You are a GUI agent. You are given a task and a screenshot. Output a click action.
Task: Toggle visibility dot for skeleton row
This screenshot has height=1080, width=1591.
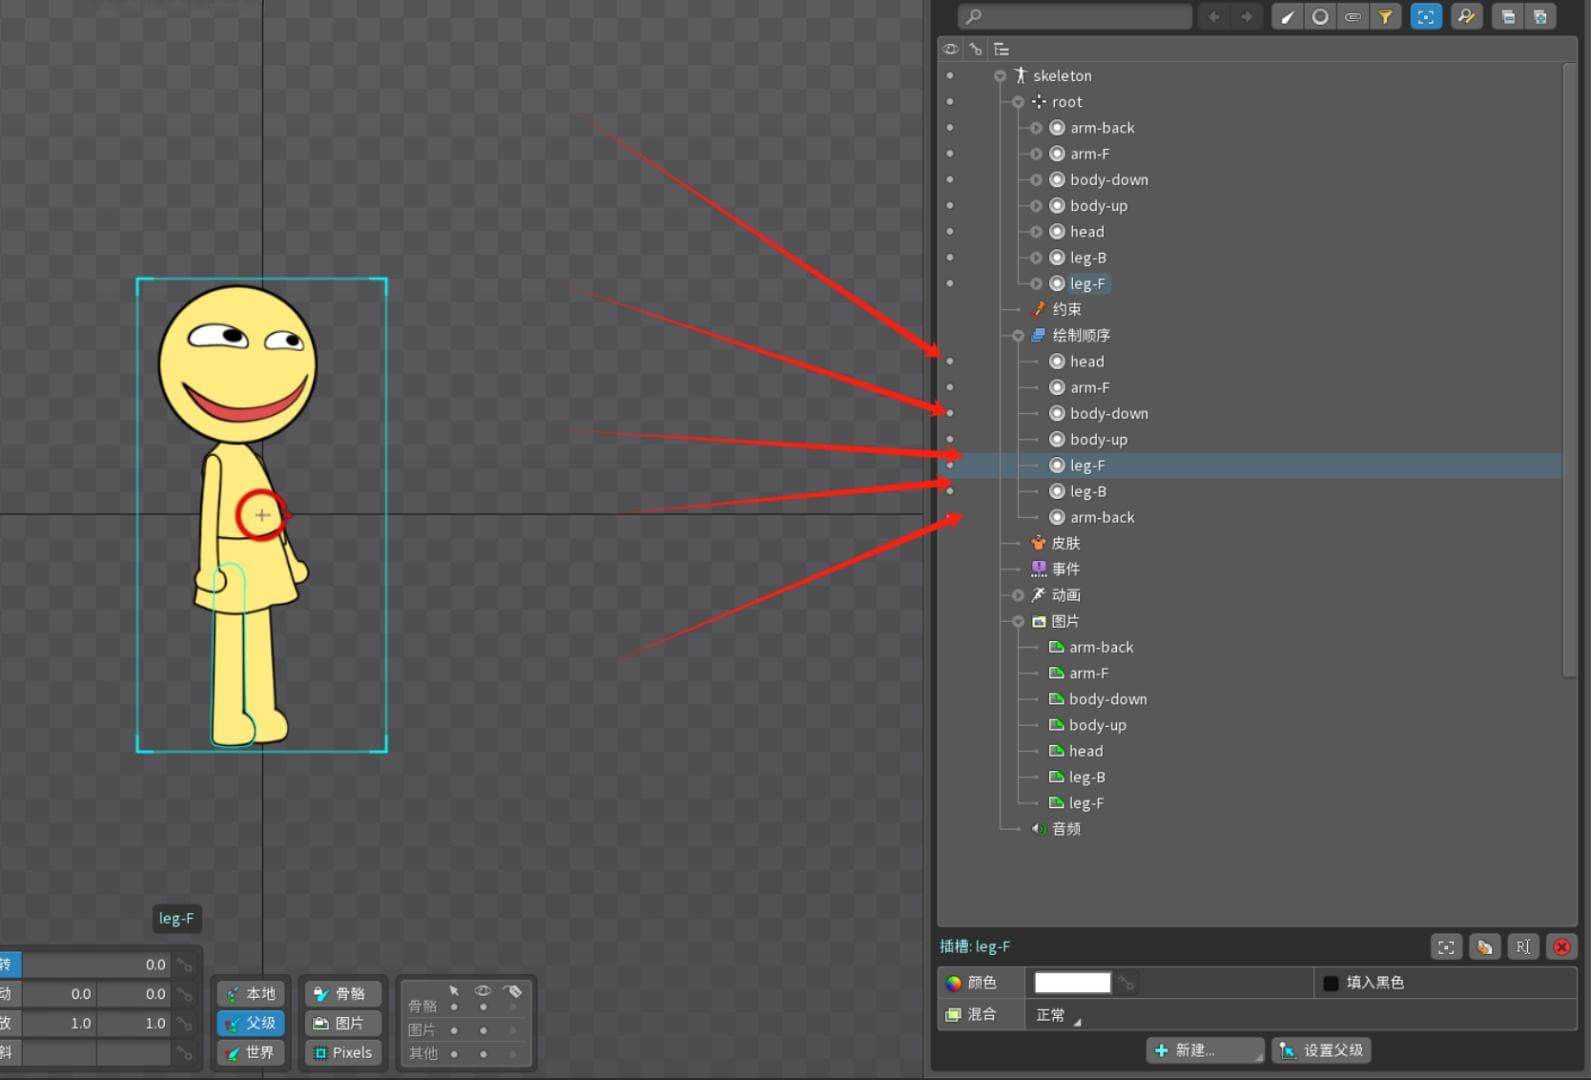tap(950, 76)
